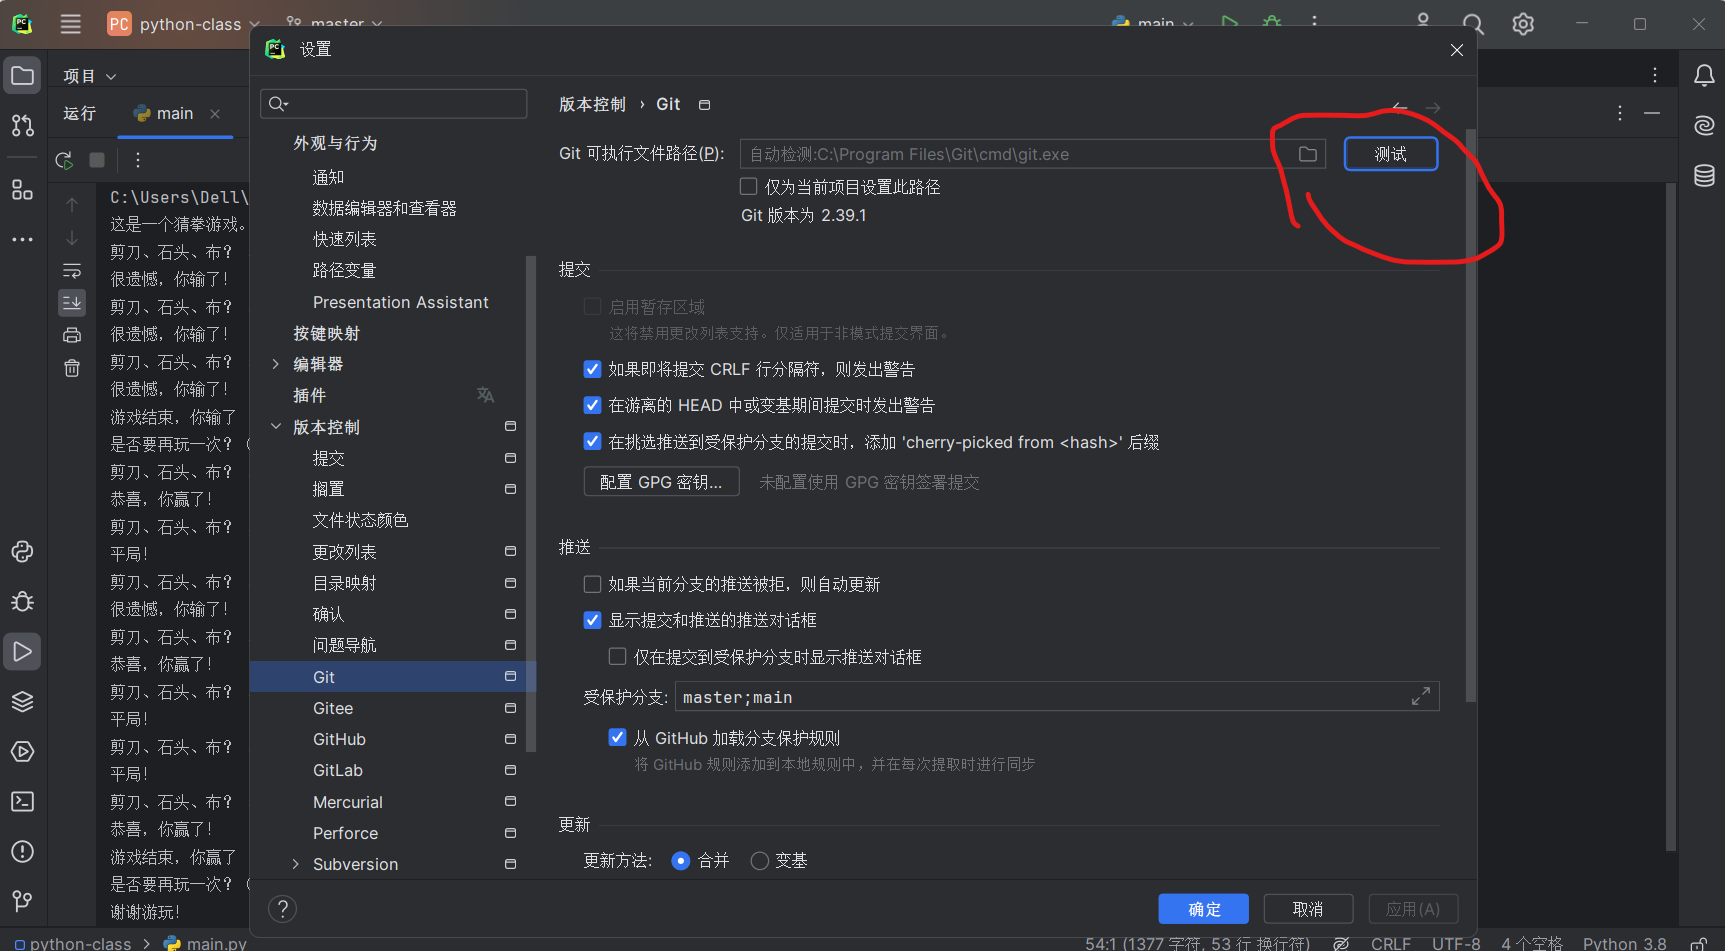Viewport: 1725px width, 951px height.
Task: Cancel the settings dialog with 取消
Action: pyautogui.click(x=1308, y=909)
